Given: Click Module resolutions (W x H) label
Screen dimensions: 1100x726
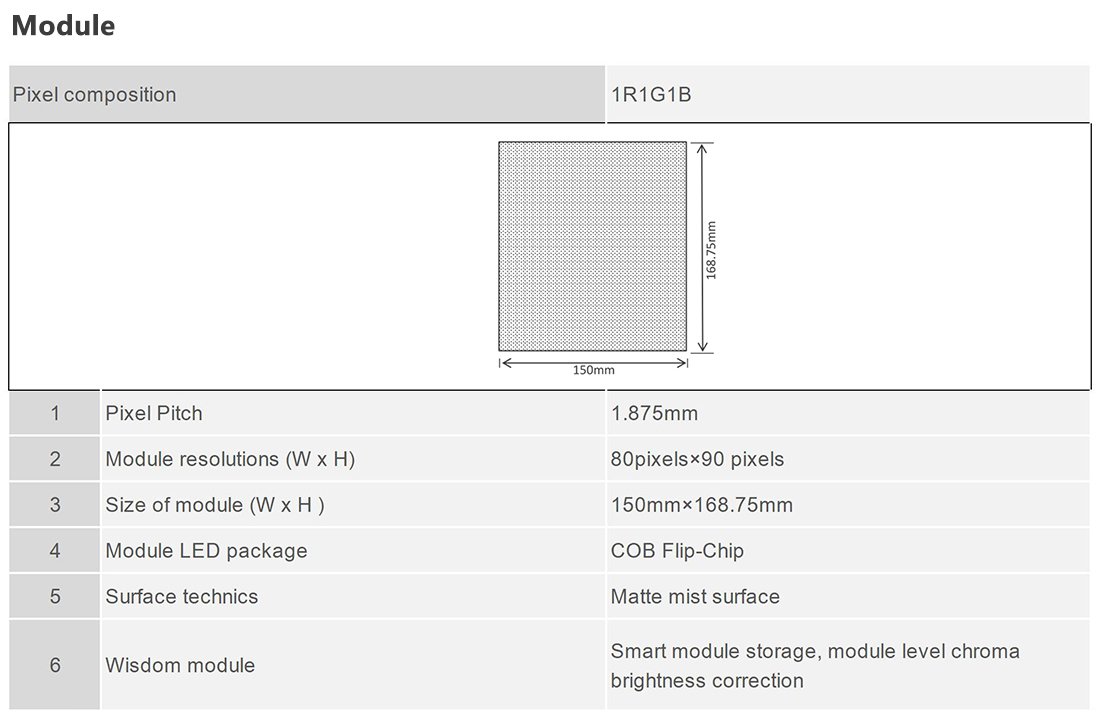Looking at the screenshot, I should 230,459.
